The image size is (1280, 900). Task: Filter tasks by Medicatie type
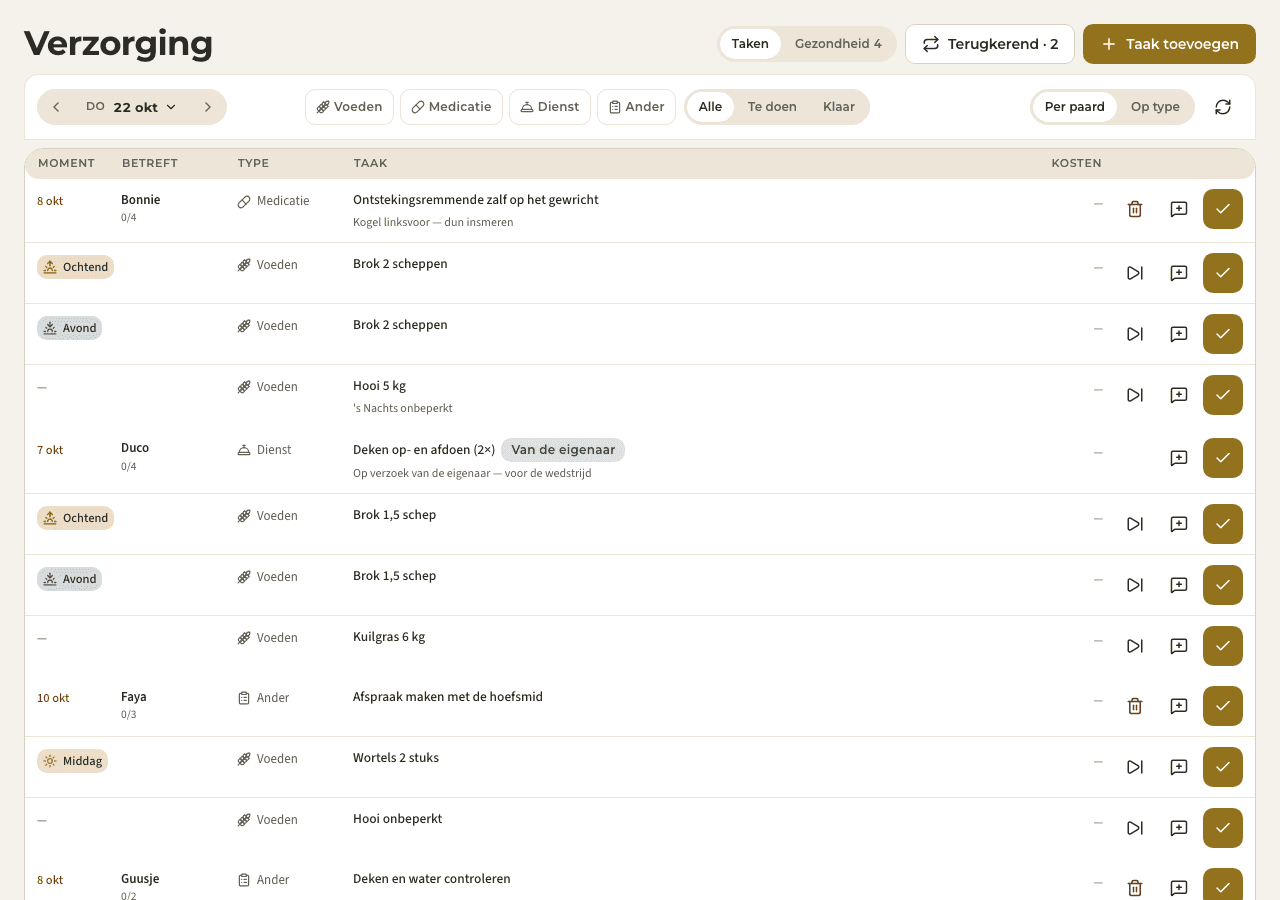451,107
